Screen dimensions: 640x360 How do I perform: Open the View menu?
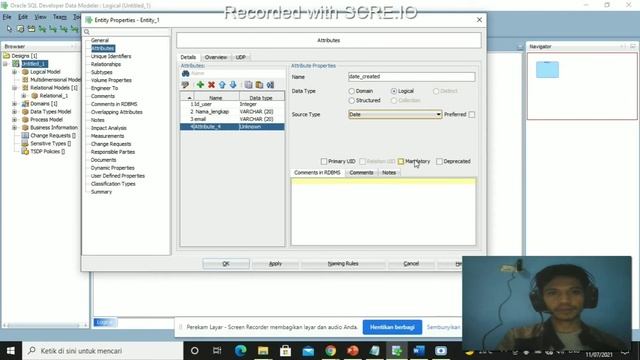(x=40, y=17)
